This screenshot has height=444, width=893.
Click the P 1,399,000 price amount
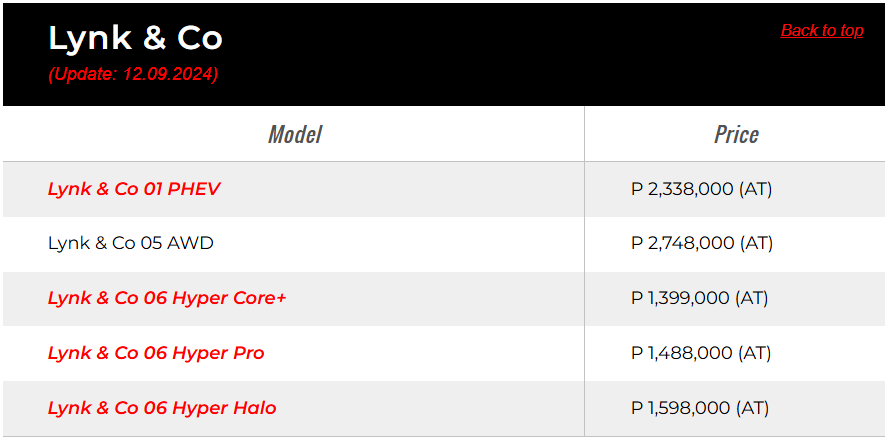pyautogui.click(x=682, y=298)
